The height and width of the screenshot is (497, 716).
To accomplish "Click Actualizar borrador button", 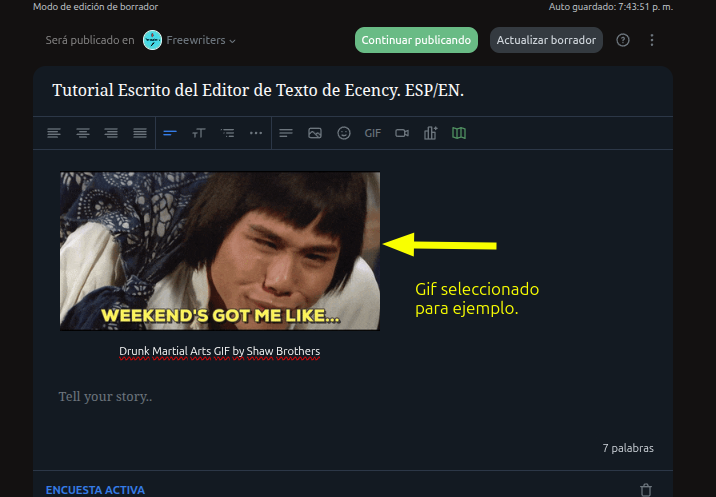I will coord(546,40).
